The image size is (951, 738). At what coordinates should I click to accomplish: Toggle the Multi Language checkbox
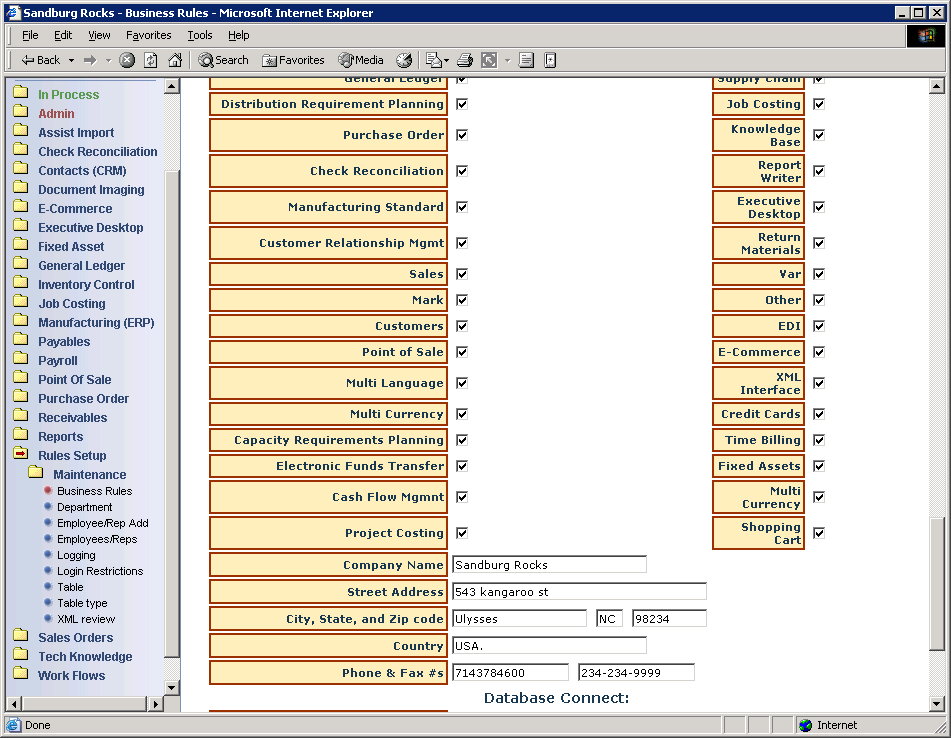tap(462, 383)
